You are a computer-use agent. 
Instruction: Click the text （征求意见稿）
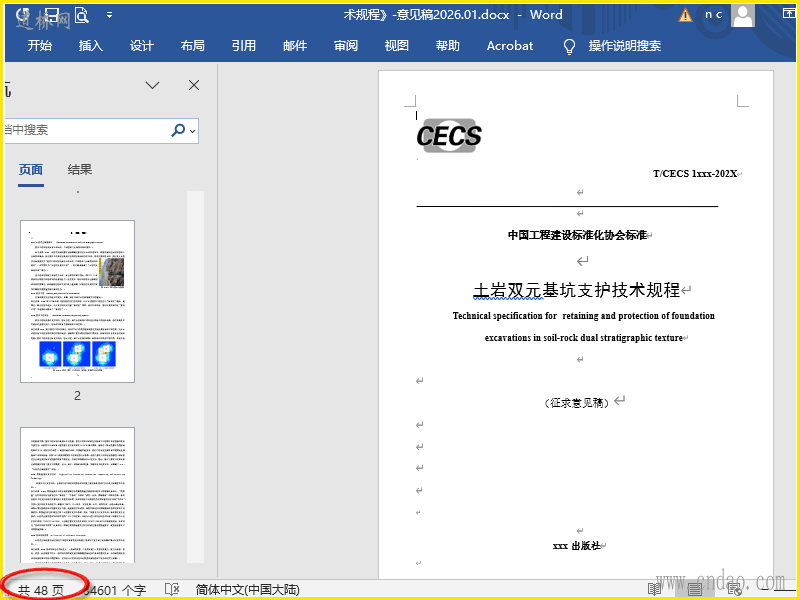click(x=577, y=403)
